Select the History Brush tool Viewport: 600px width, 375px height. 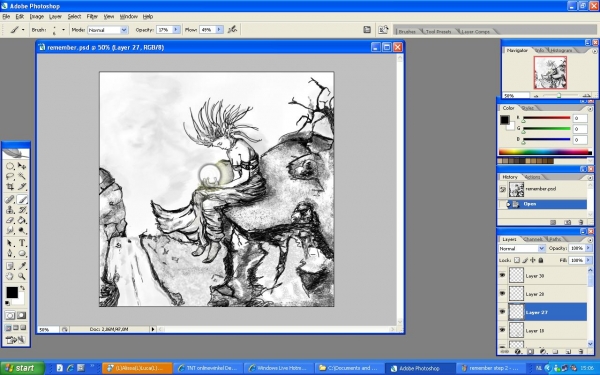pyautogui.click(x=22, y=210)
